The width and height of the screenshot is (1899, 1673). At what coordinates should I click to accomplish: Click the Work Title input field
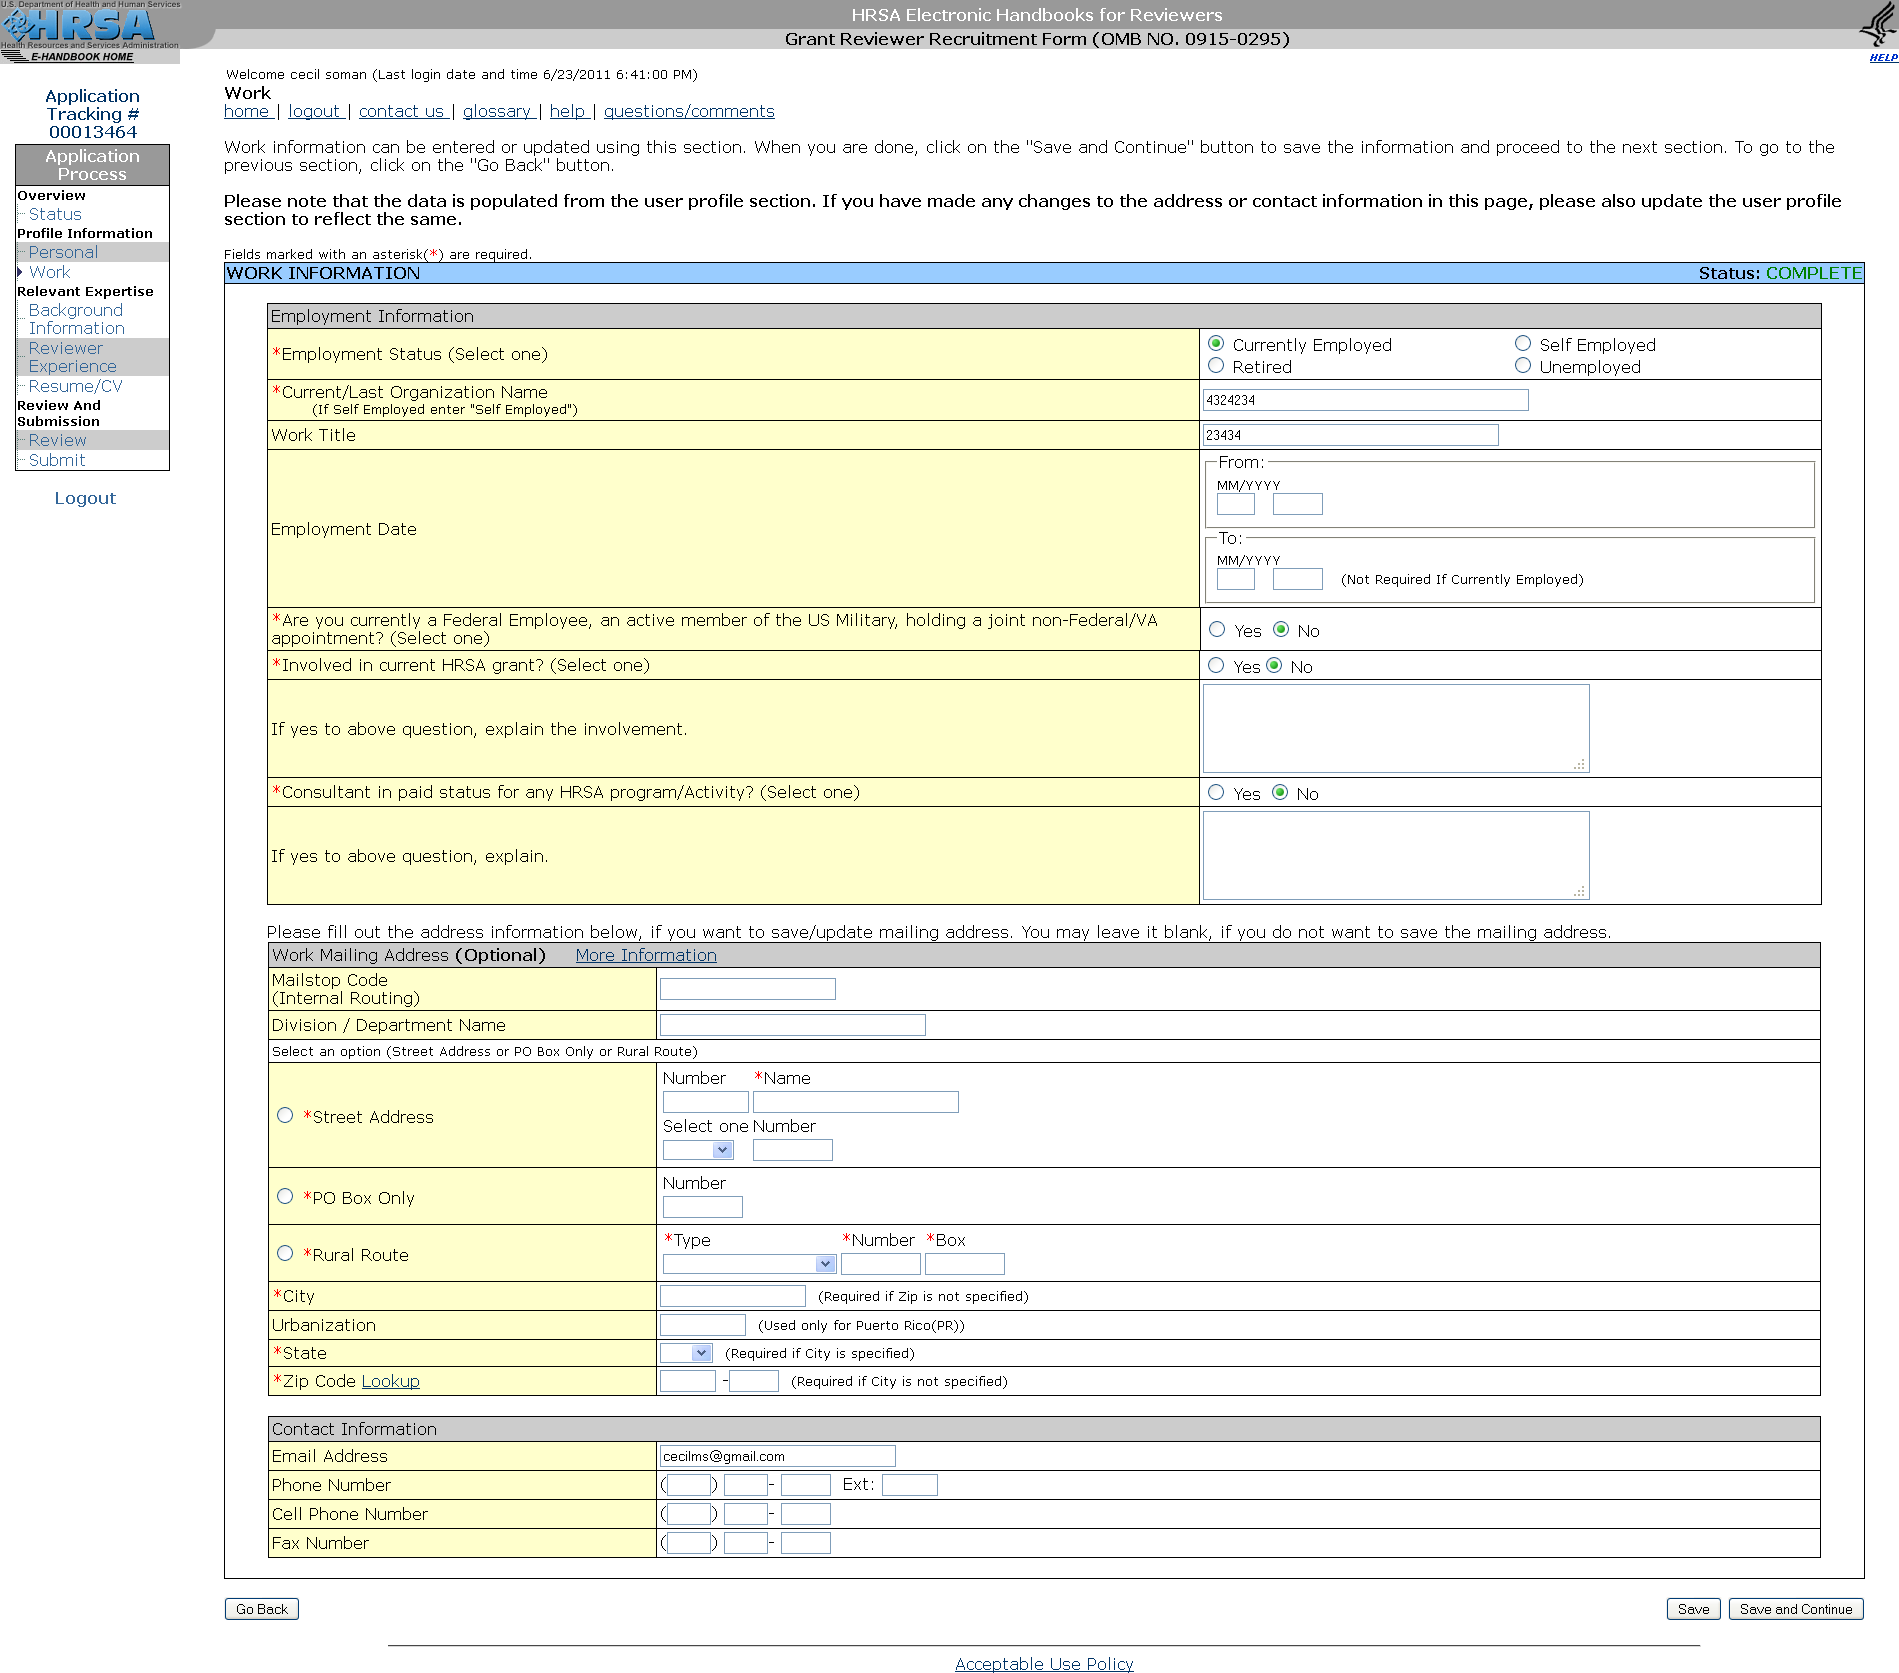pyautogui.click(x=1349, y=435)
